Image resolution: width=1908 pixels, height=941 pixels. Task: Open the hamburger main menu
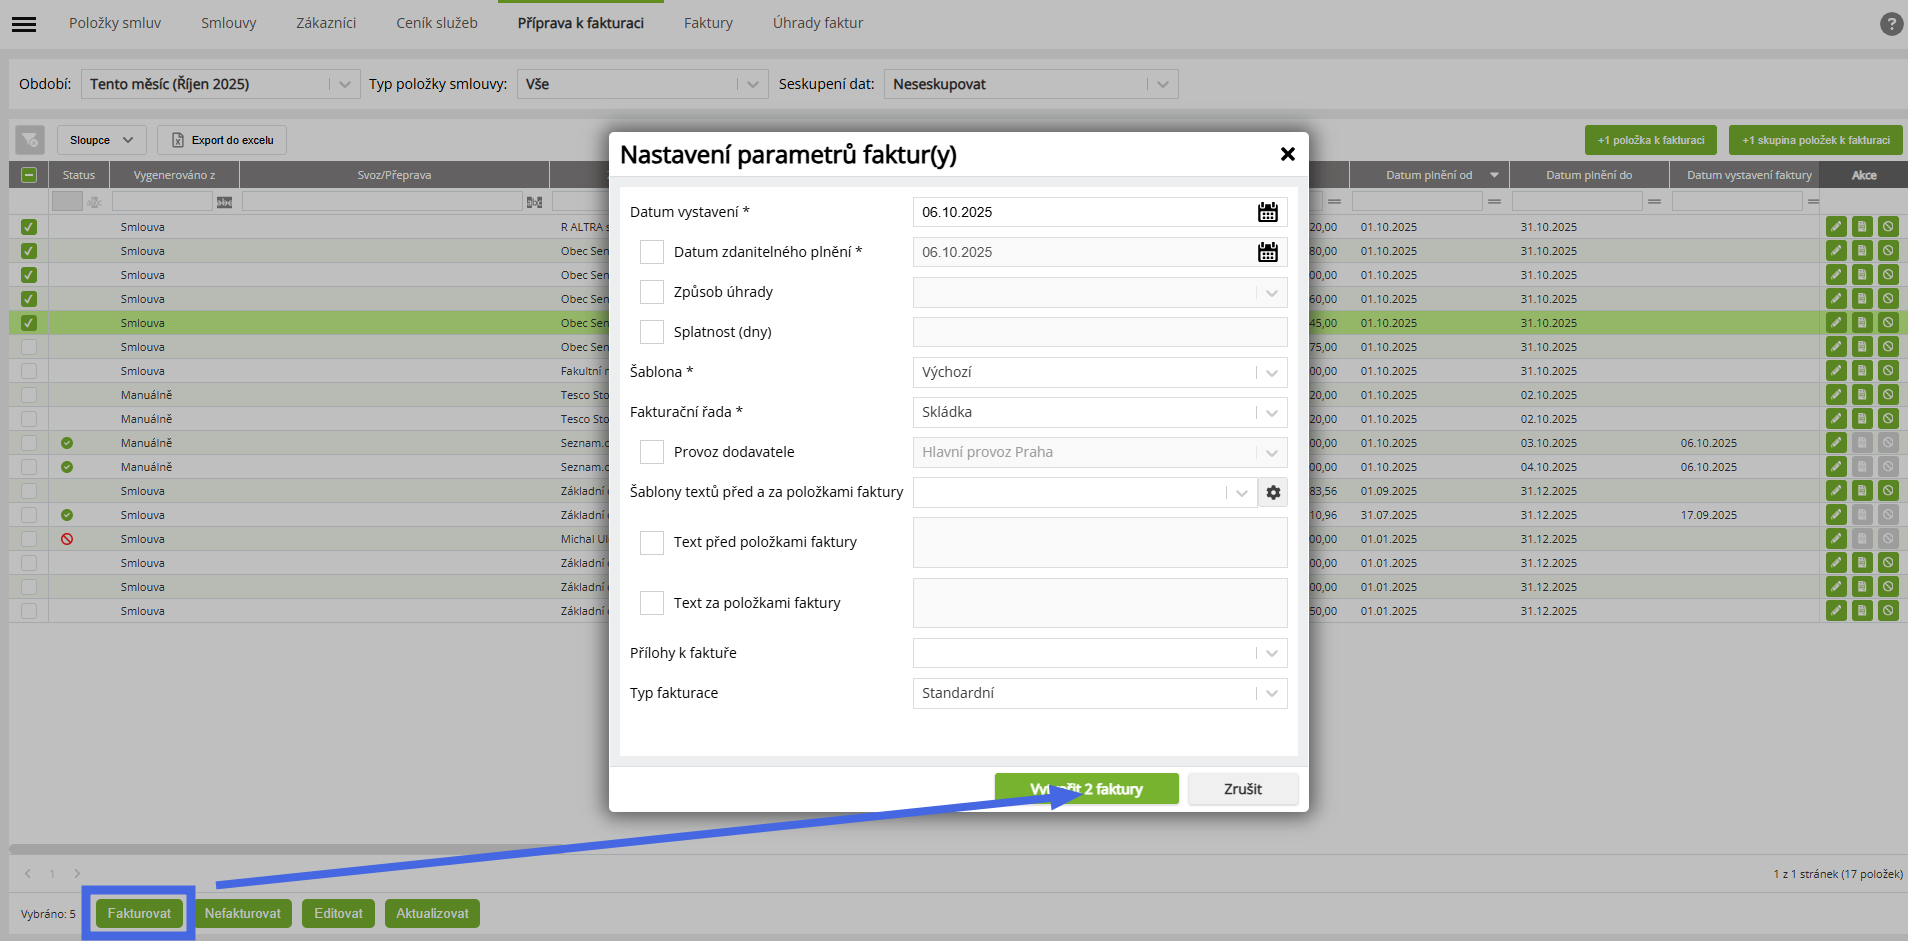[x=24, y=24]
